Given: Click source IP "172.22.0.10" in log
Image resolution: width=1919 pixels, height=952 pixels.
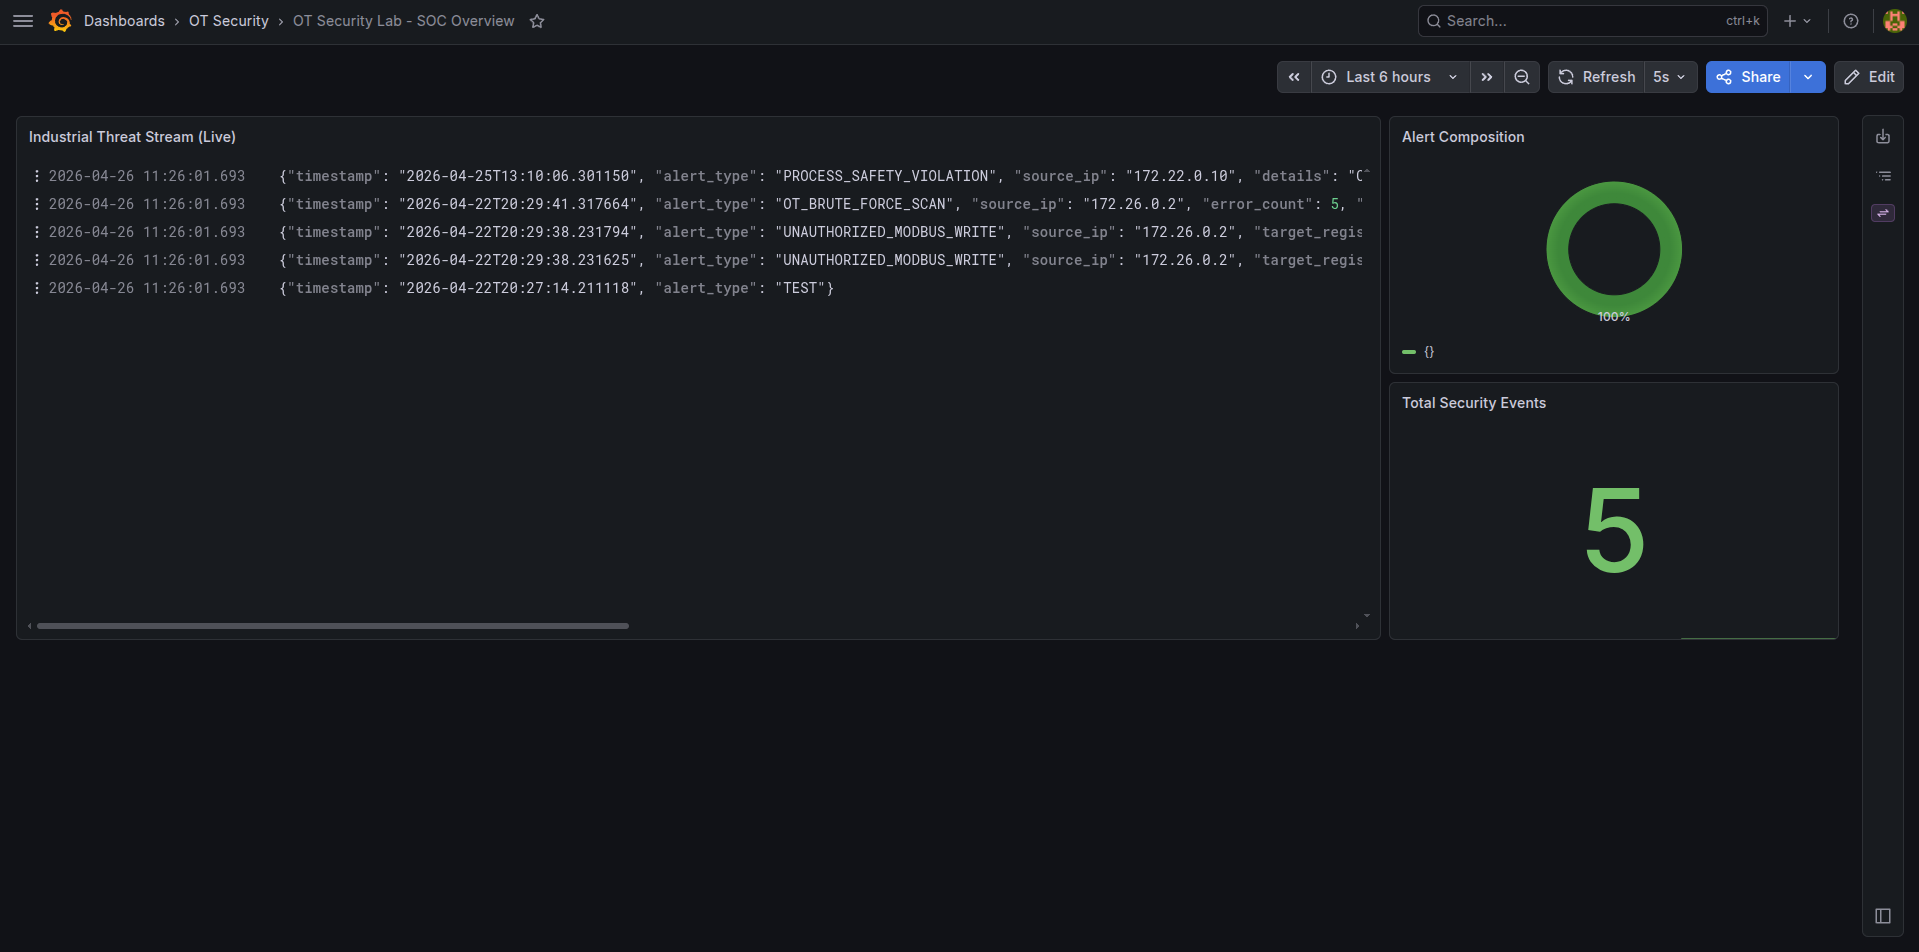Looking at the screenshot, I should coord(1181,176).
